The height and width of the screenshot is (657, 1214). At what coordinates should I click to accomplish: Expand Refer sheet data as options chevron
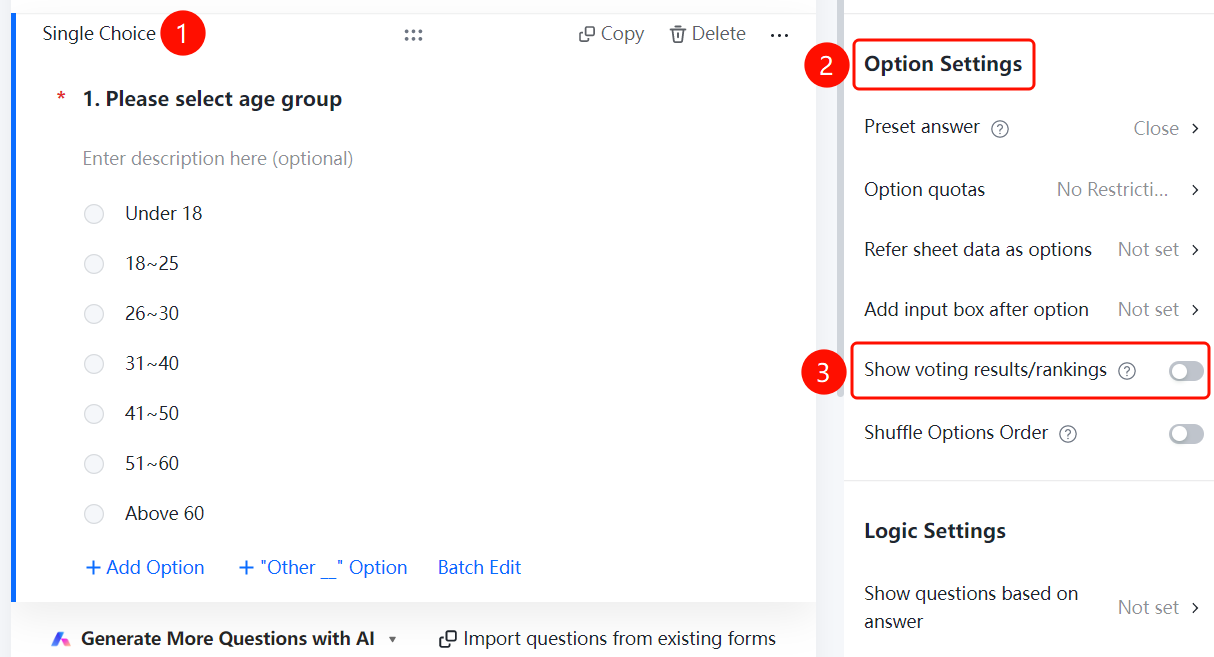[x=1195, y=250]
